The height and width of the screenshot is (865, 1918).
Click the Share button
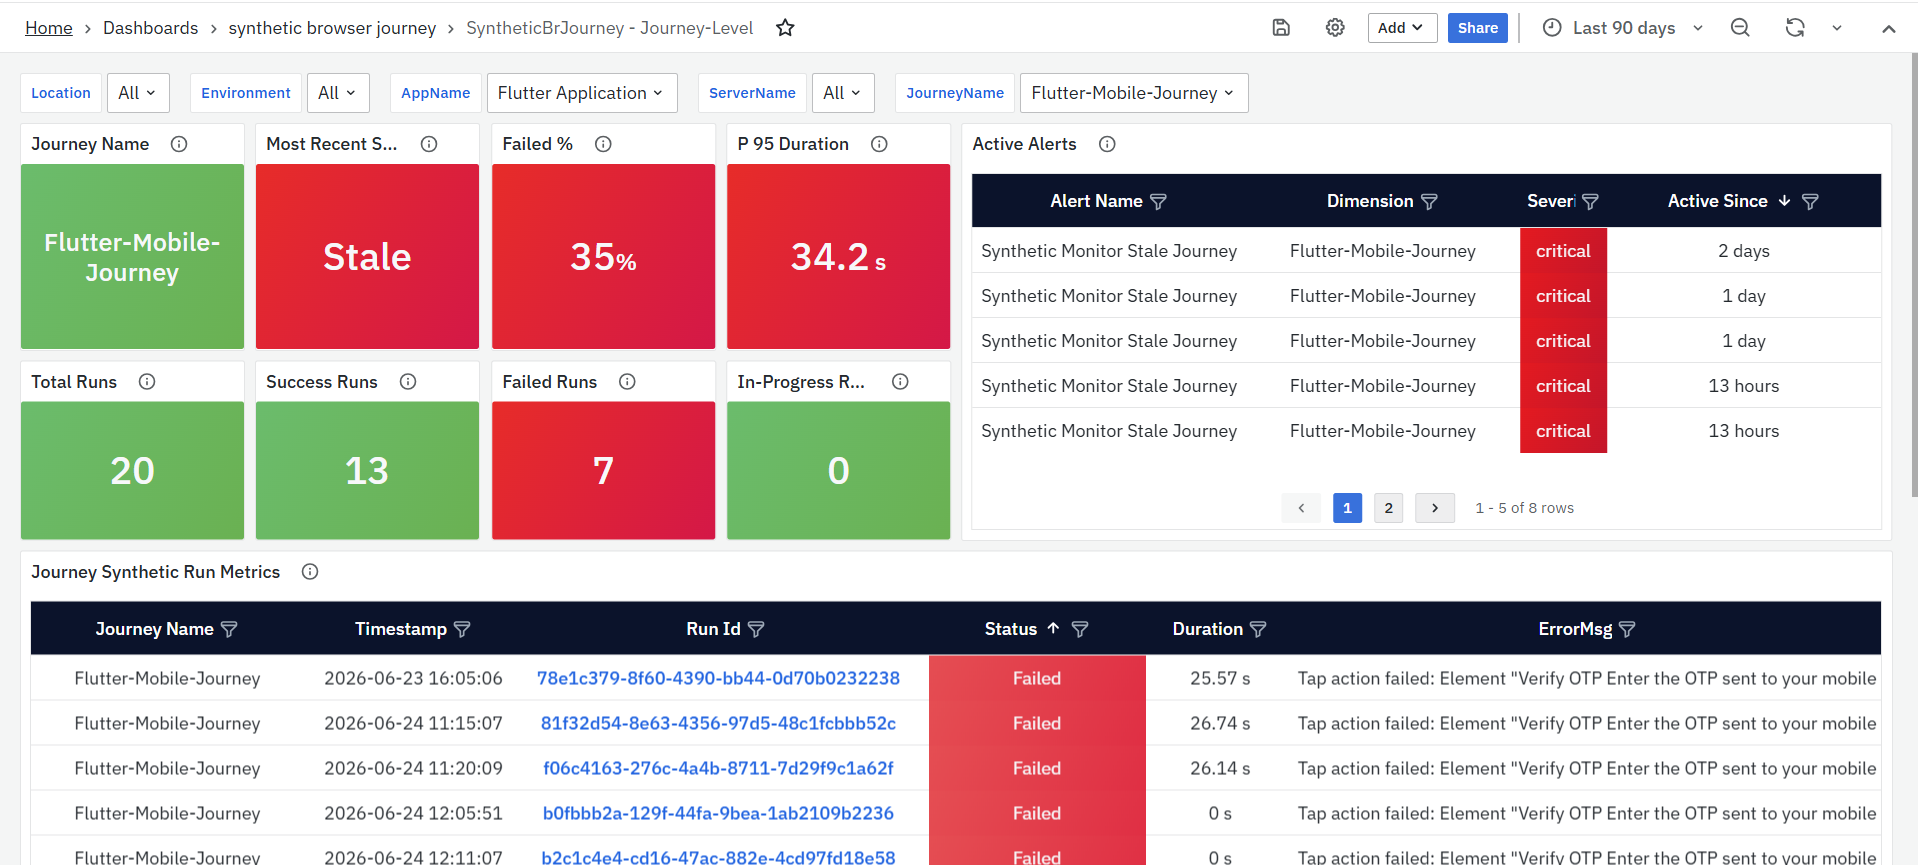1477,28
